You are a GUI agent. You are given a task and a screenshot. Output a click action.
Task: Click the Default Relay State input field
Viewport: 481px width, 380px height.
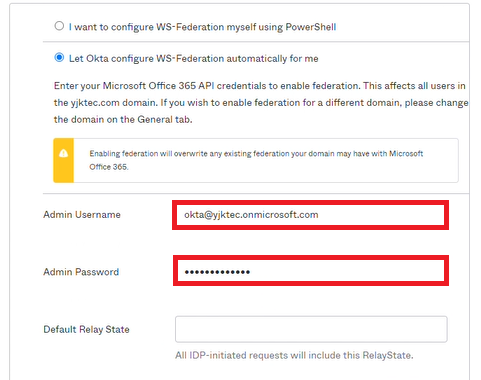[311, 329]
